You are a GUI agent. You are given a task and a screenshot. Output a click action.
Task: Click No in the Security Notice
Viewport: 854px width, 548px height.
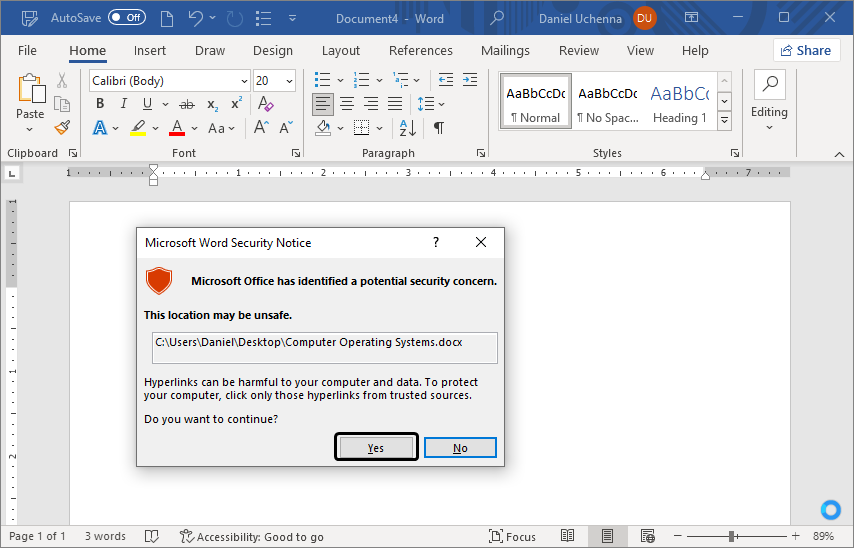(x=460, y=448)
